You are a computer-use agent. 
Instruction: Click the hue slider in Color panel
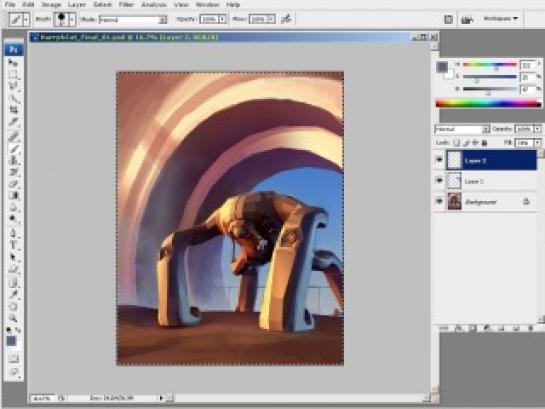point(490,65)
